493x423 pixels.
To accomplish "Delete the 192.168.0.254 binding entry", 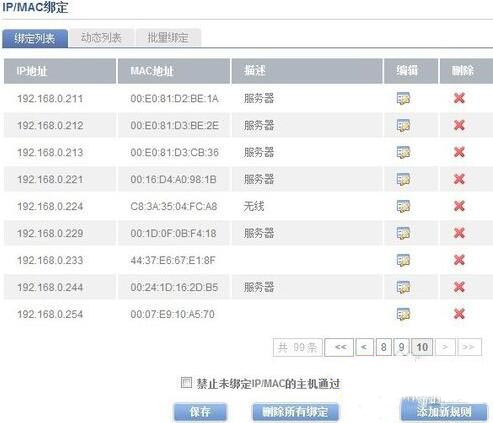I will [x=459, y=314].
